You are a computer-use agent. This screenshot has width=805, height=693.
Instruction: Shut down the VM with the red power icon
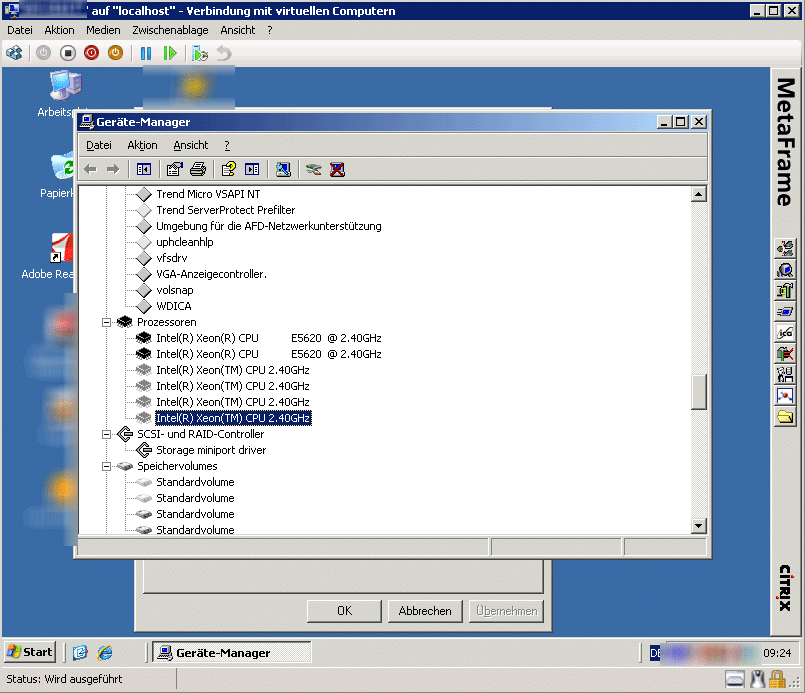91,53
